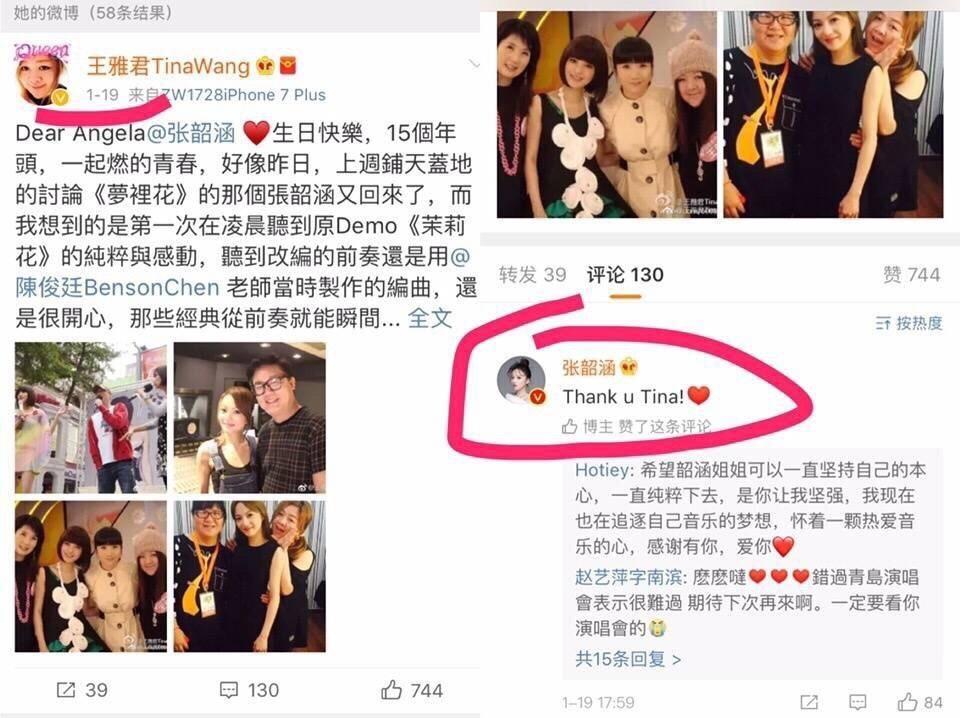Tap the repost icon showing 39
960x718 pixels.
coord(81,690)
